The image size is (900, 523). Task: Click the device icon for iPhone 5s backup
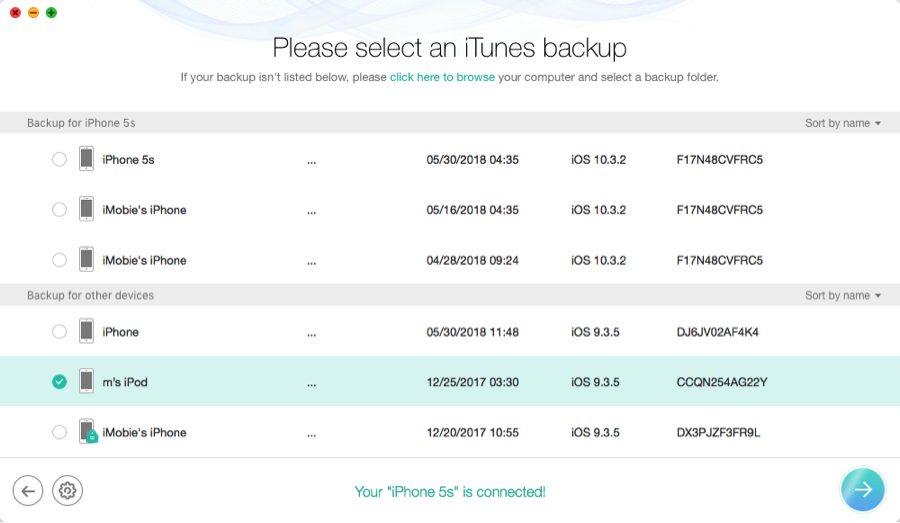point(87,159)
